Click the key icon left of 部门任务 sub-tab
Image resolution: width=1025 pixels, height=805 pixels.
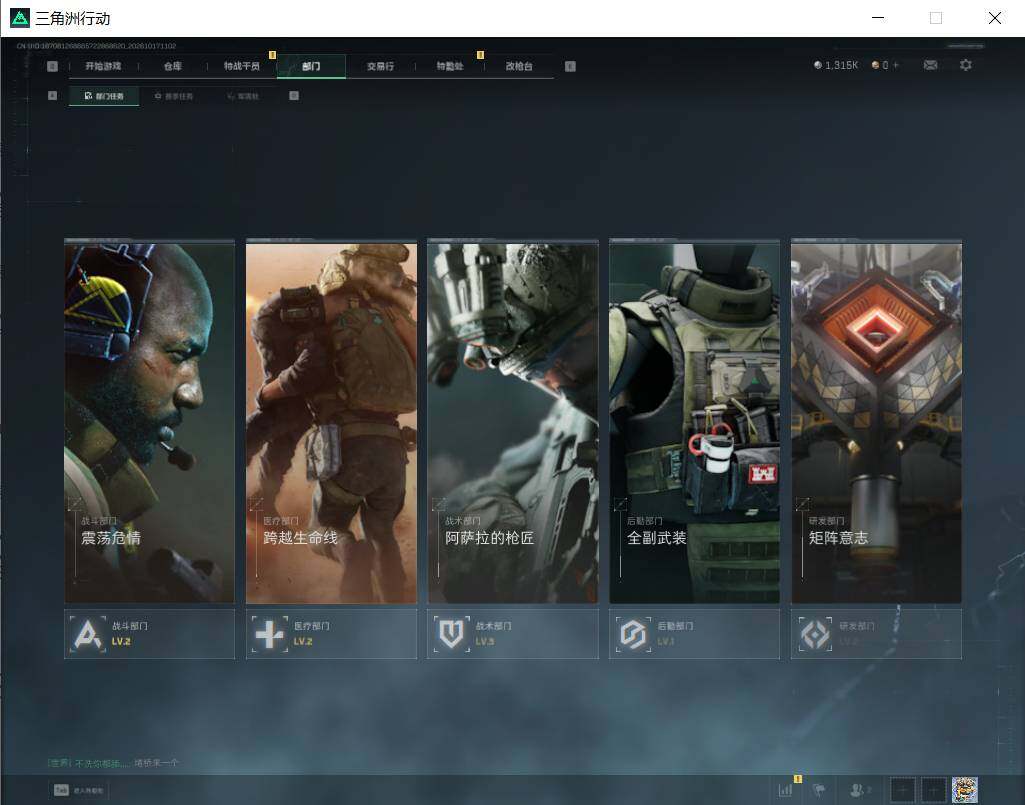pyautogui.click(x=53, y=95)
